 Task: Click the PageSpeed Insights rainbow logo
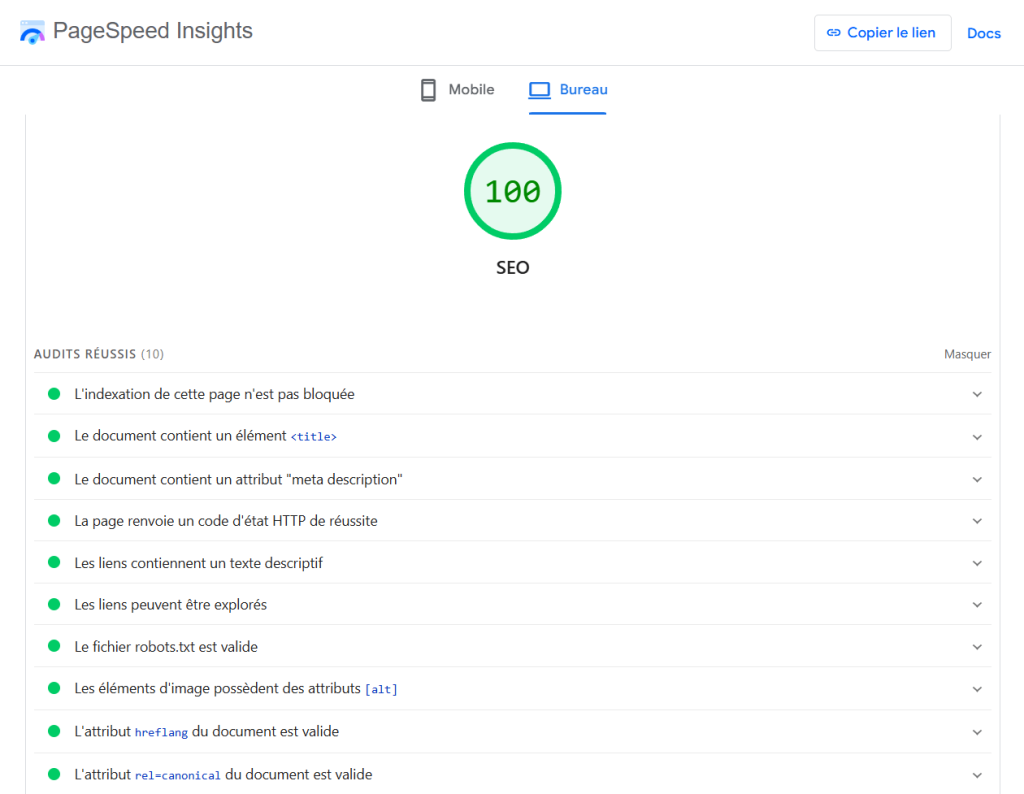coord(31,31)
